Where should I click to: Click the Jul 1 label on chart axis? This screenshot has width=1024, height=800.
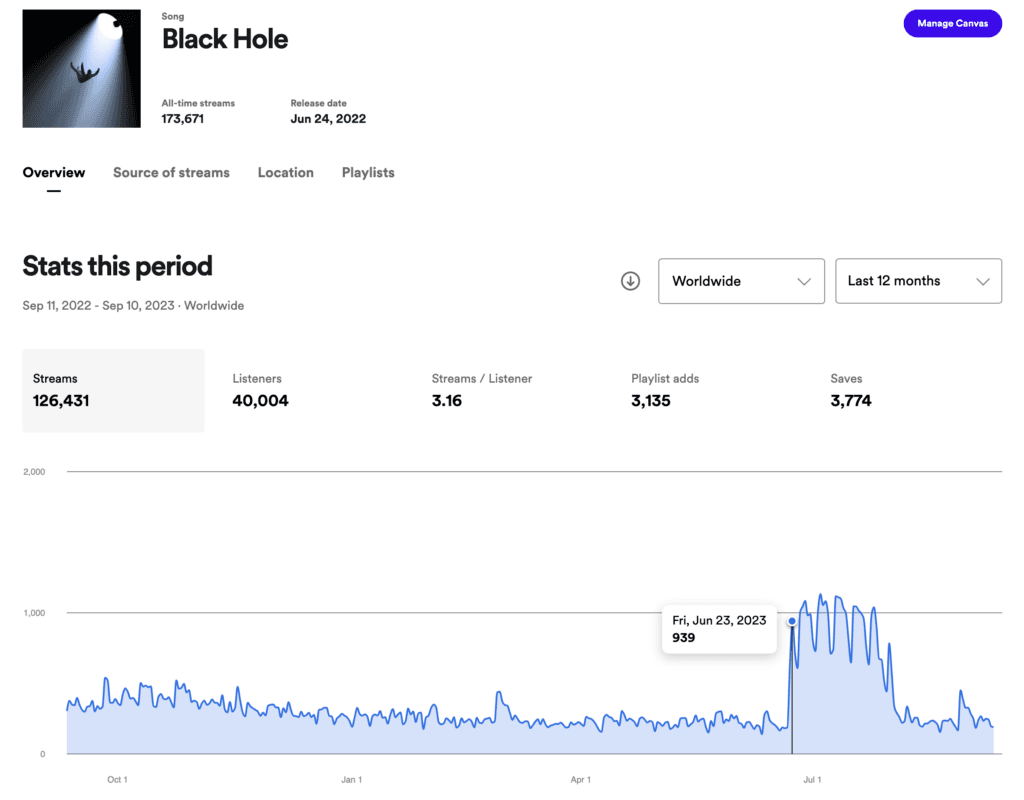[x=812, y=779]
